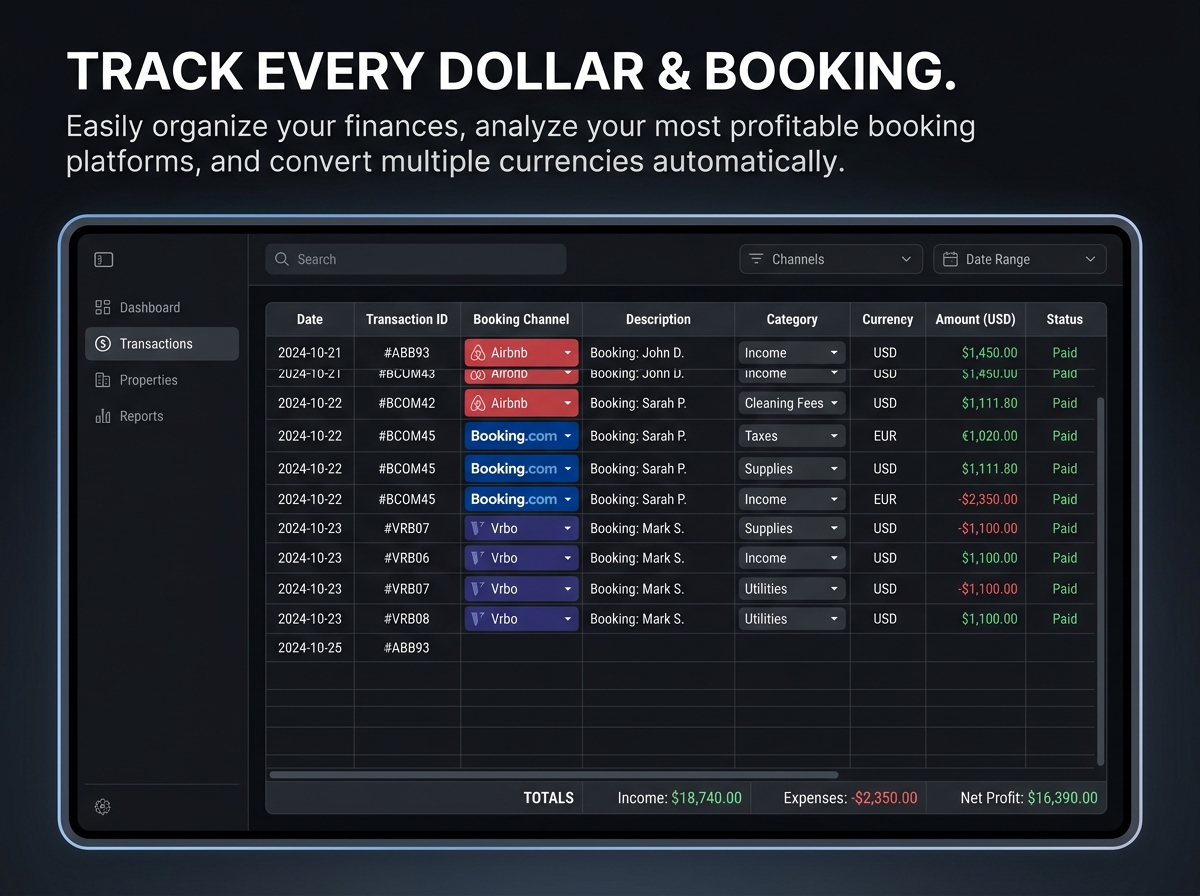Viewport: 1200px width, 896px height.
Task: Click the Reports bar chart icon
Action: 103,416
